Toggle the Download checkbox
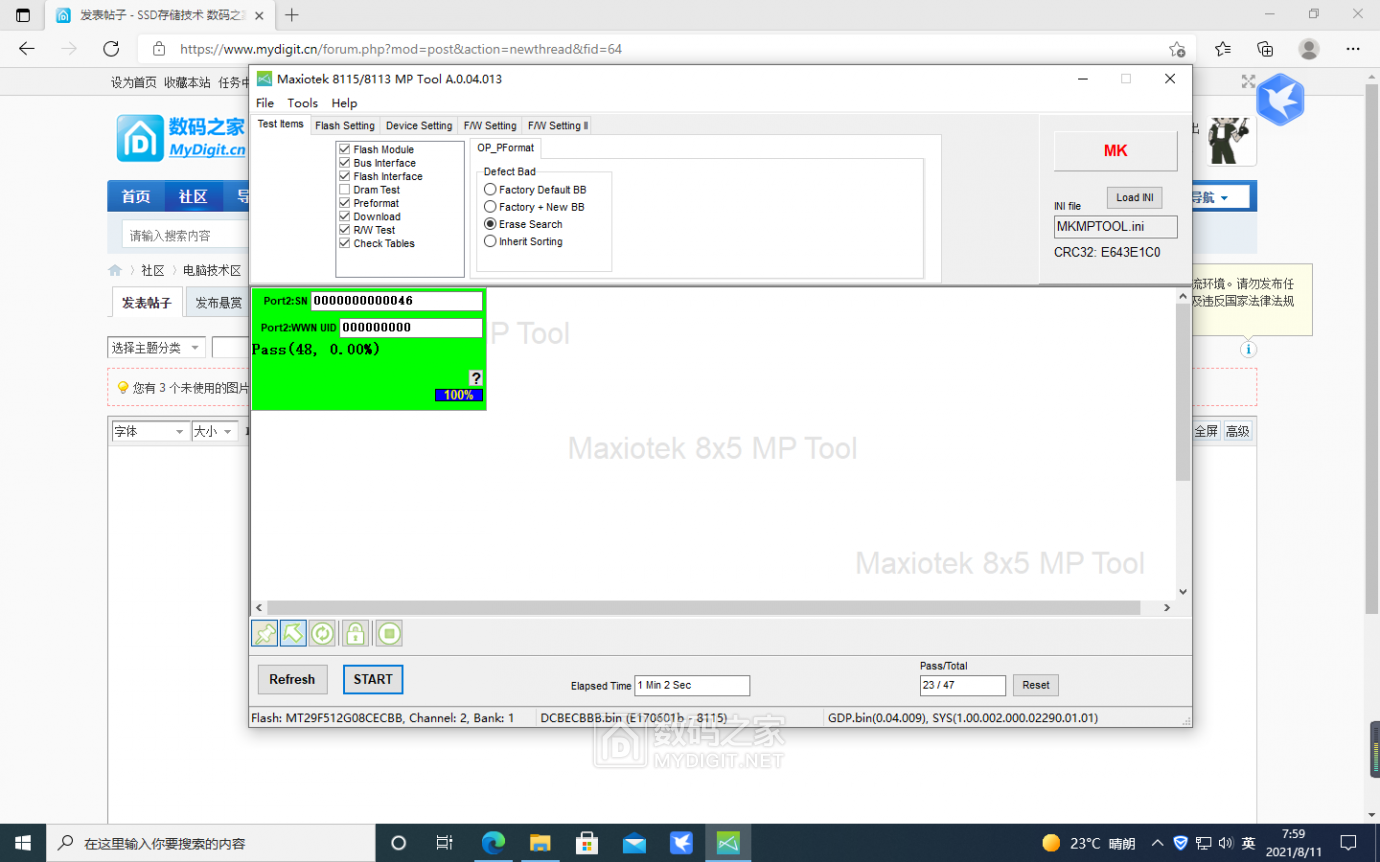This screenshot has width=1380, height=862. (344, 217)
